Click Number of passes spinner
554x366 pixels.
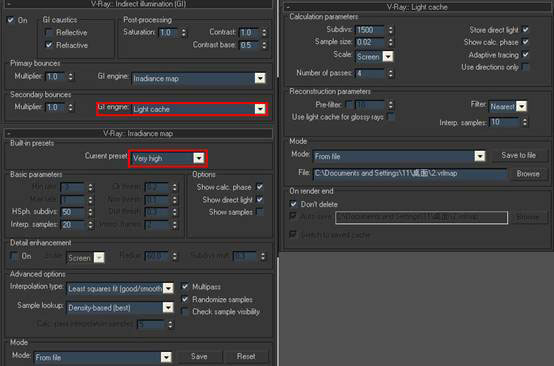390,73
